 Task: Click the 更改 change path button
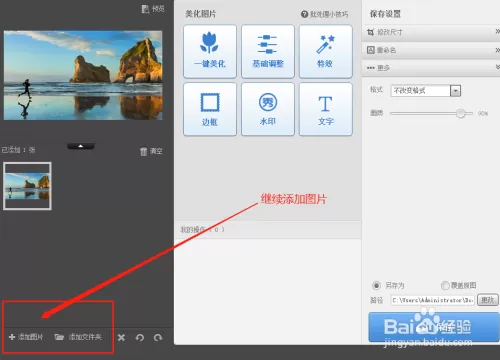click(x=488, y=300)
